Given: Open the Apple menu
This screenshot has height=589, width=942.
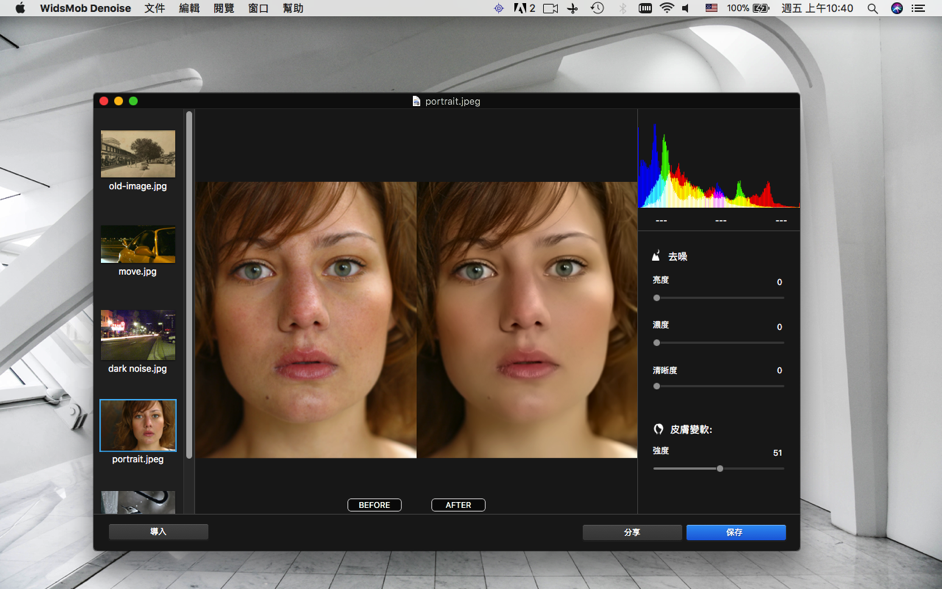Looking at the screenshot, I should 20,8.
